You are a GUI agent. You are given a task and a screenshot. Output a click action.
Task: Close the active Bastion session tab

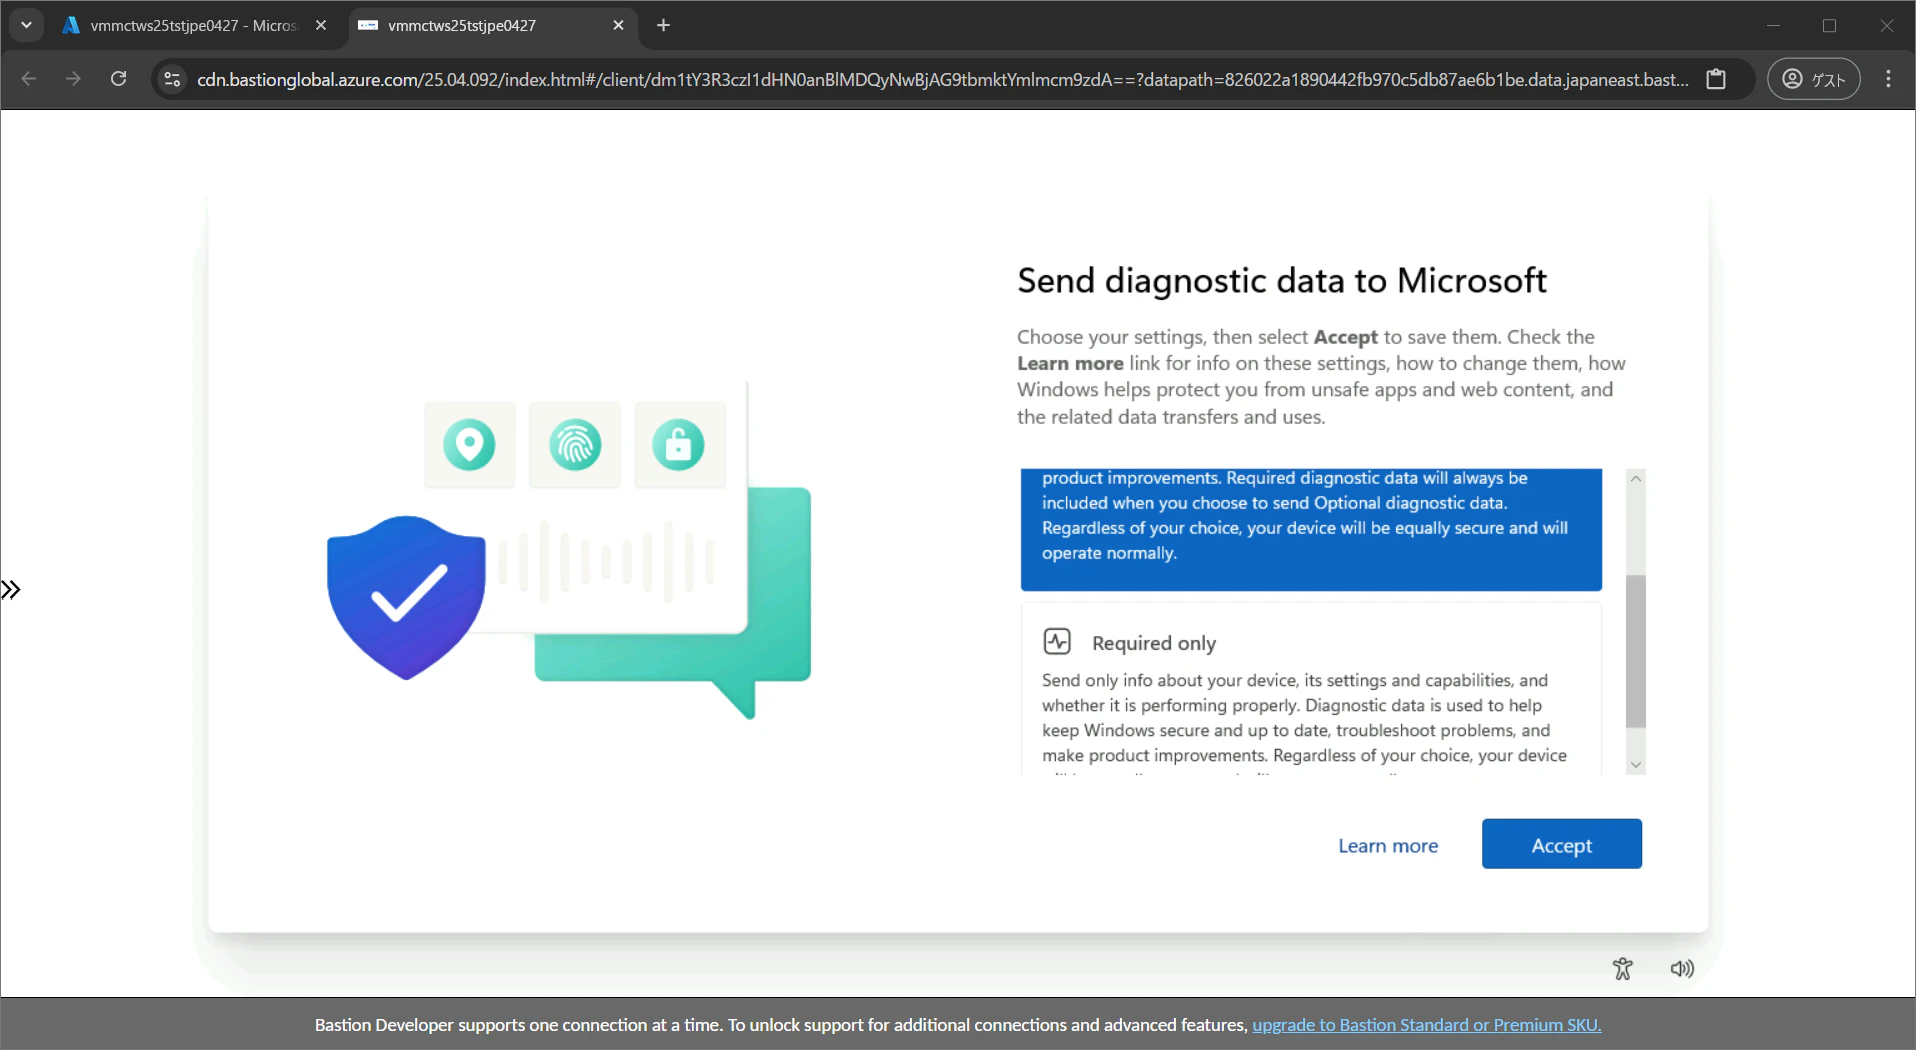(618, 26)
